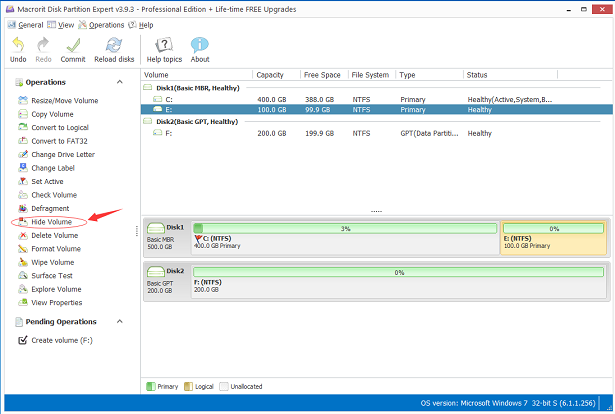
Task: Select Change Drive Letter operation
Action: coord(56,154)
